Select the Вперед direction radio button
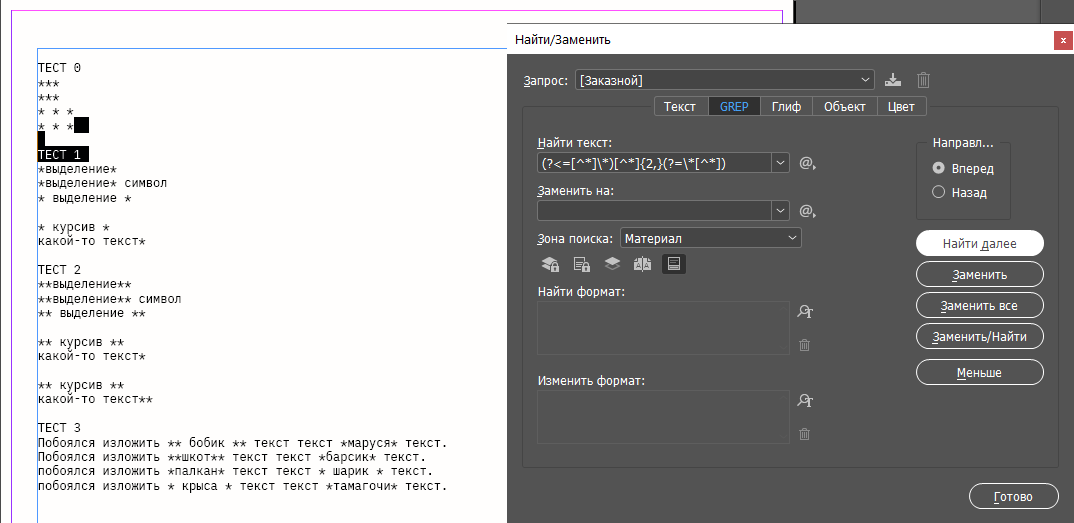1074x523 pixels. point(938,168)
